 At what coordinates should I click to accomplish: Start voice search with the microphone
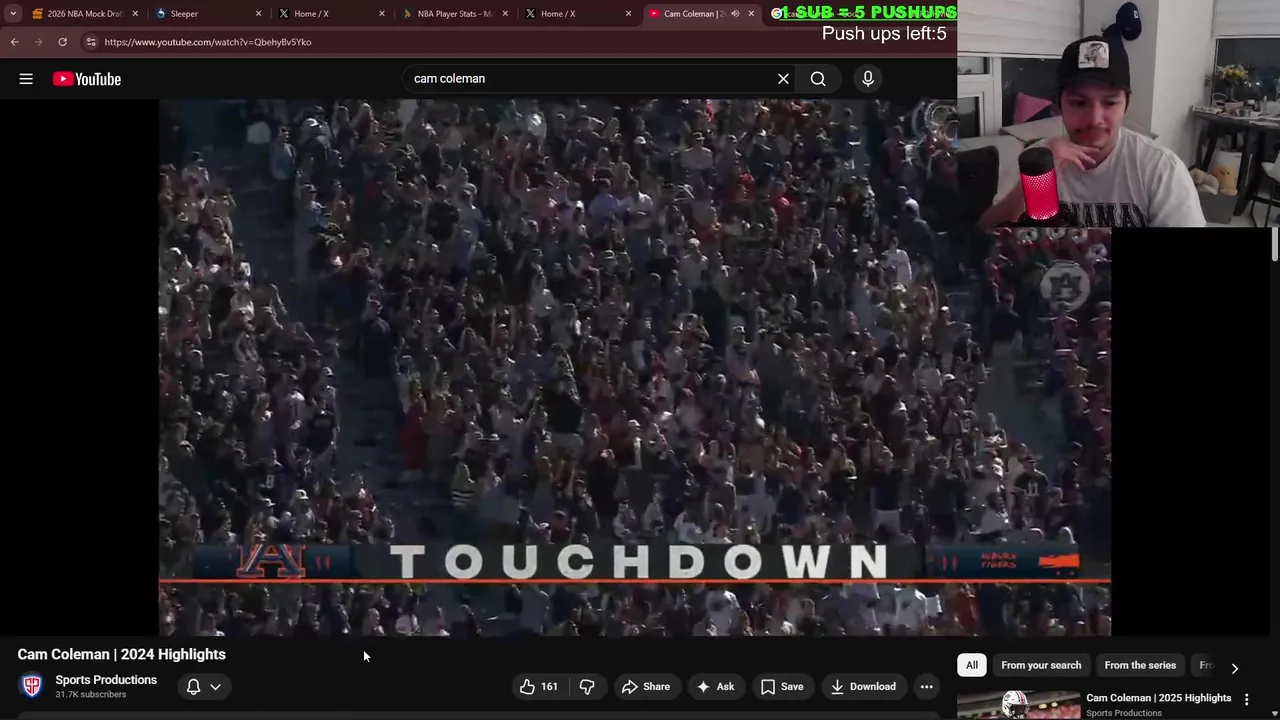868,79
